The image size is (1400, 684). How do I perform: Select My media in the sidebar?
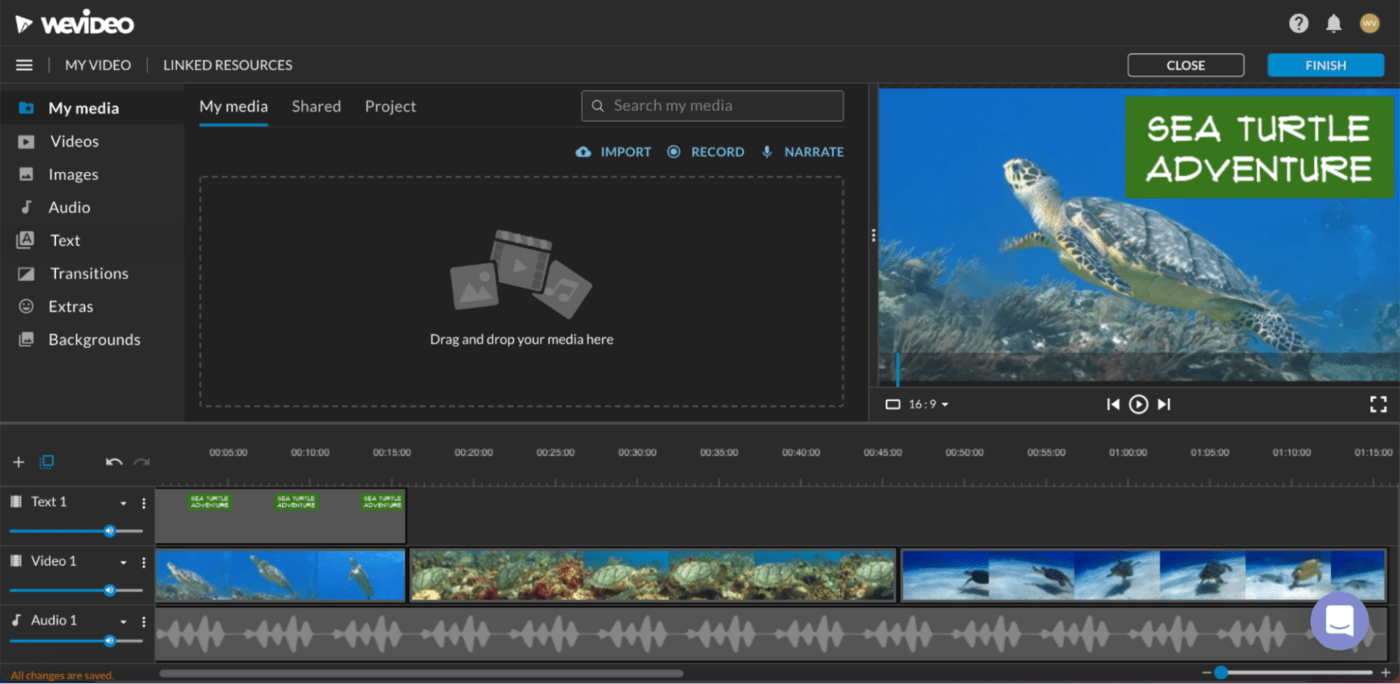click(92, 108)
